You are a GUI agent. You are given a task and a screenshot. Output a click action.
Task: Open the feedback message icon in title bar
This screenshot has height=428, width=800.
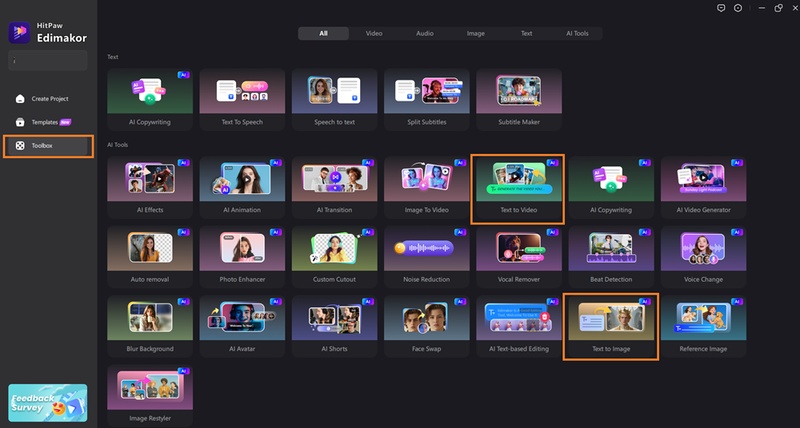point(721,8)
